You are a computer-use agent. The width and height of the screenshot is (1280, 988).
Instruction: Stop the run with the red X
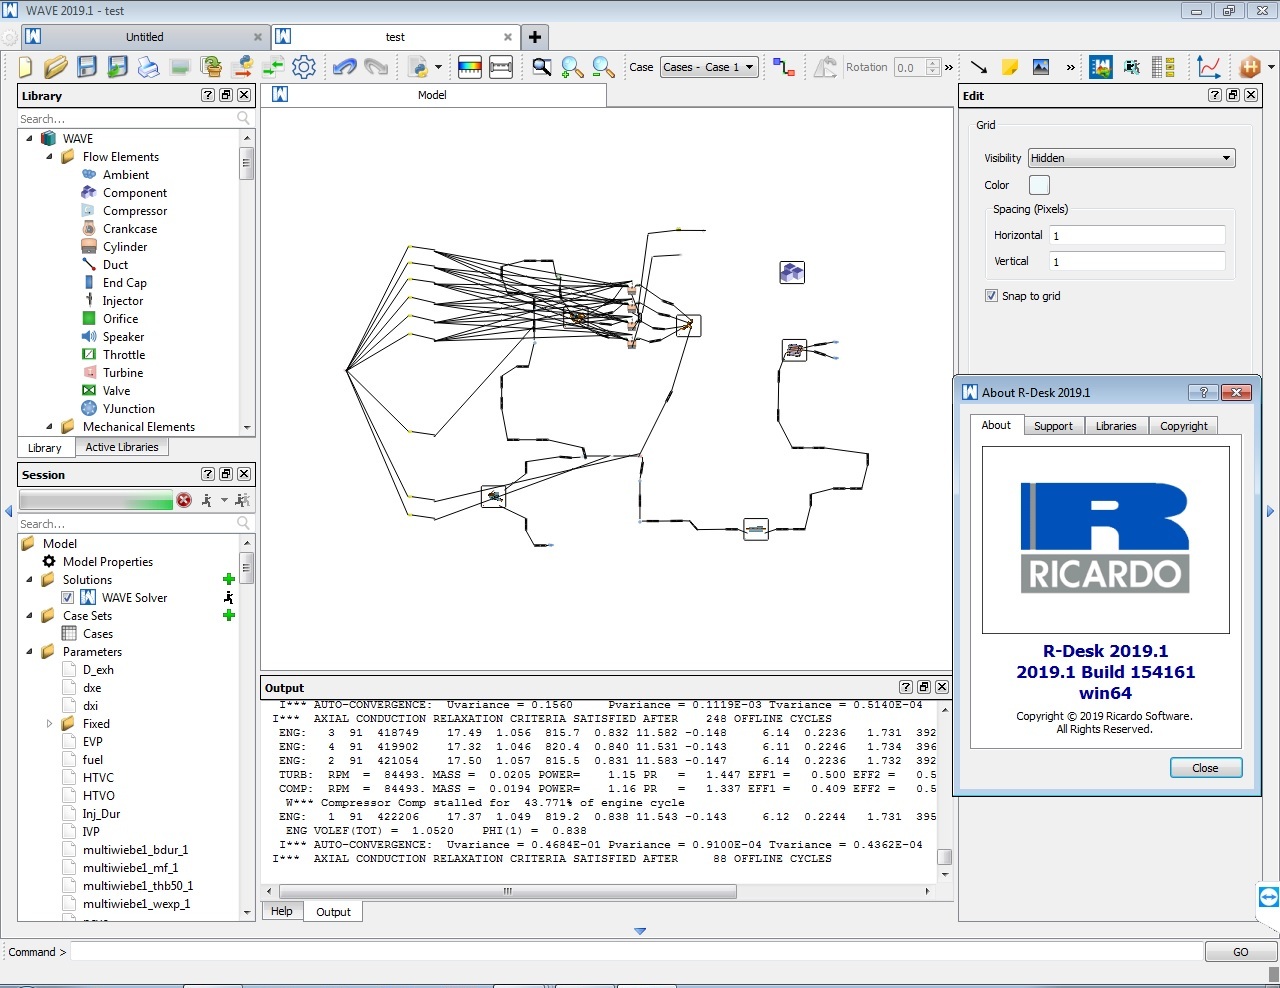pyautogui.click(x=184, y=500)
